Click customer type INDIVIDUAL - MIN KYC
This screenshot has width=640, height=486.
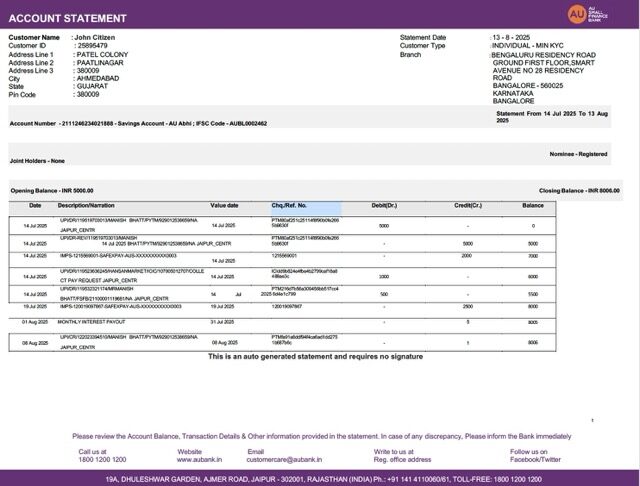(x=527, y=46)
